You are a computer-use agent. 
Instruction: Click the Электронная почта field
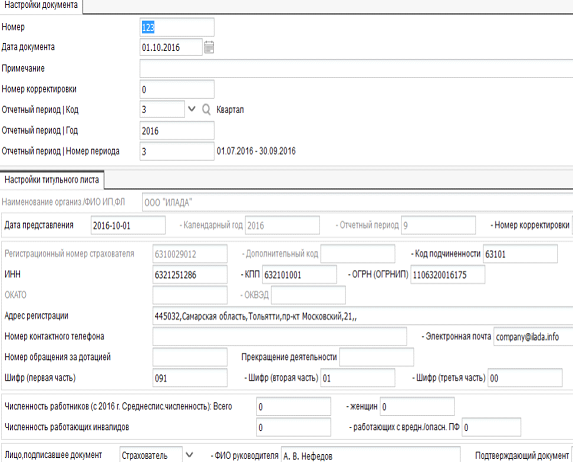pos(533,337)
